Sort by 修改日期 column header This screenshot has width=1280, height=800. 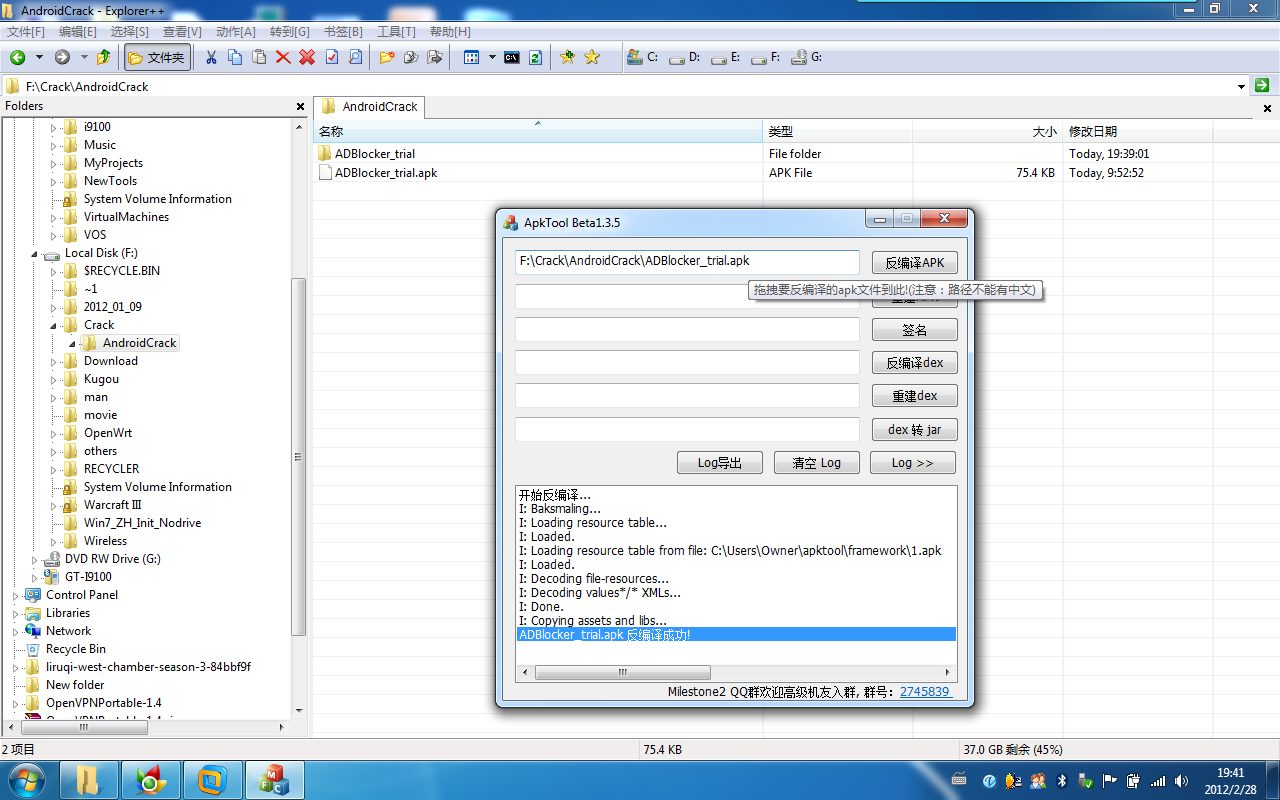1138,132
